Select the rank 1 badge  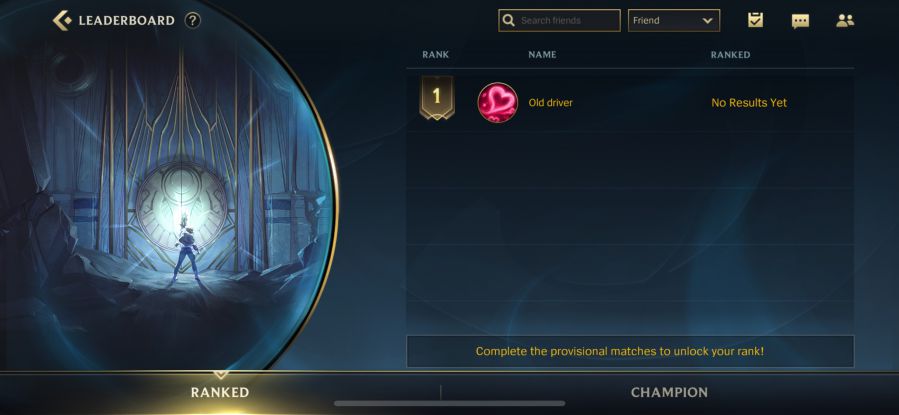(437, 97)
